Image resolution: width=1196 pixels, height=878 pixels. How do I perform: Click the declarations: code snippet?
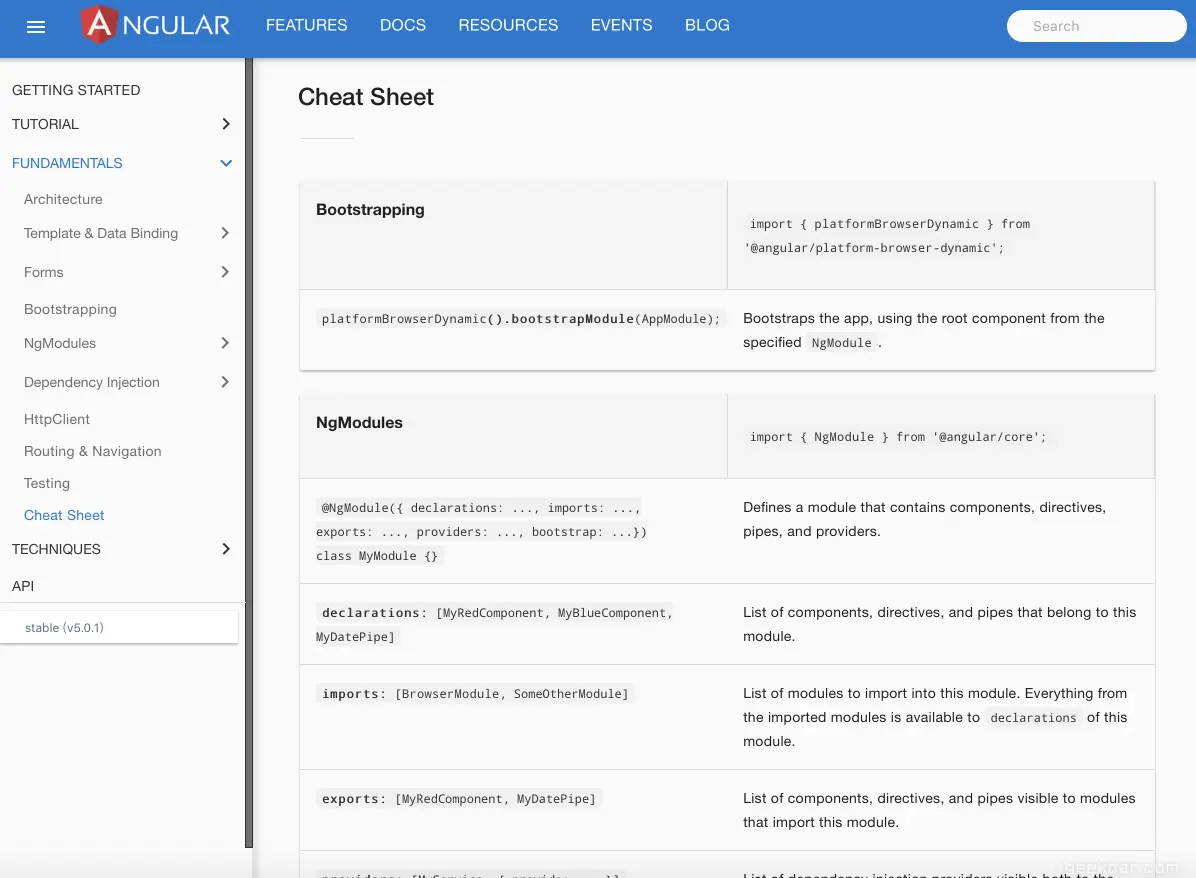pos(494,625)
